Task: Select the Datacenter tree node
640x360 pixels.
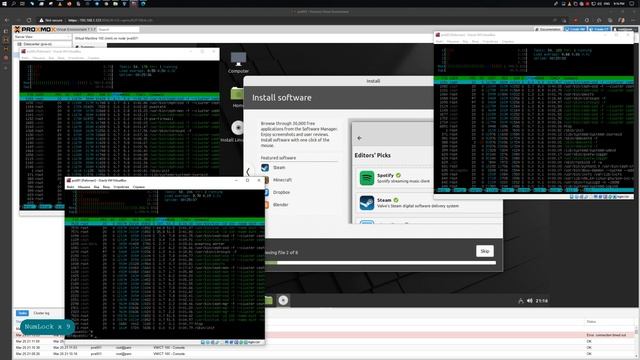Action: pyautogui.click(x=35, y=44)
